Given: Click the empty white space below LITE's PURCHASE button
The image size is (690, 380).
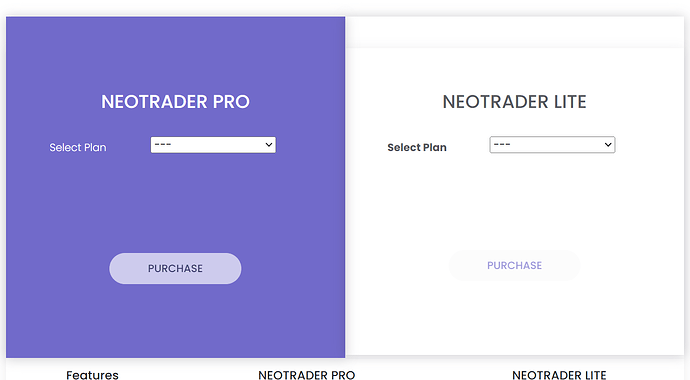Looking at the screenshot, I should (x=514, y=318).
